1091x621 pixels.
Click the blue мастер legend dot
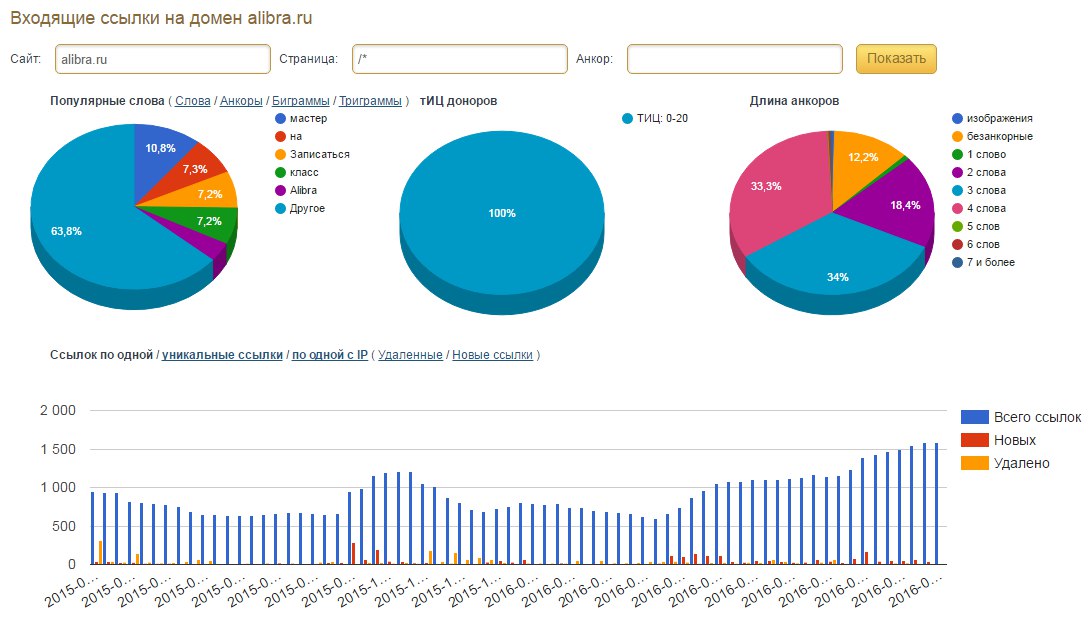(x=281, y=119)
